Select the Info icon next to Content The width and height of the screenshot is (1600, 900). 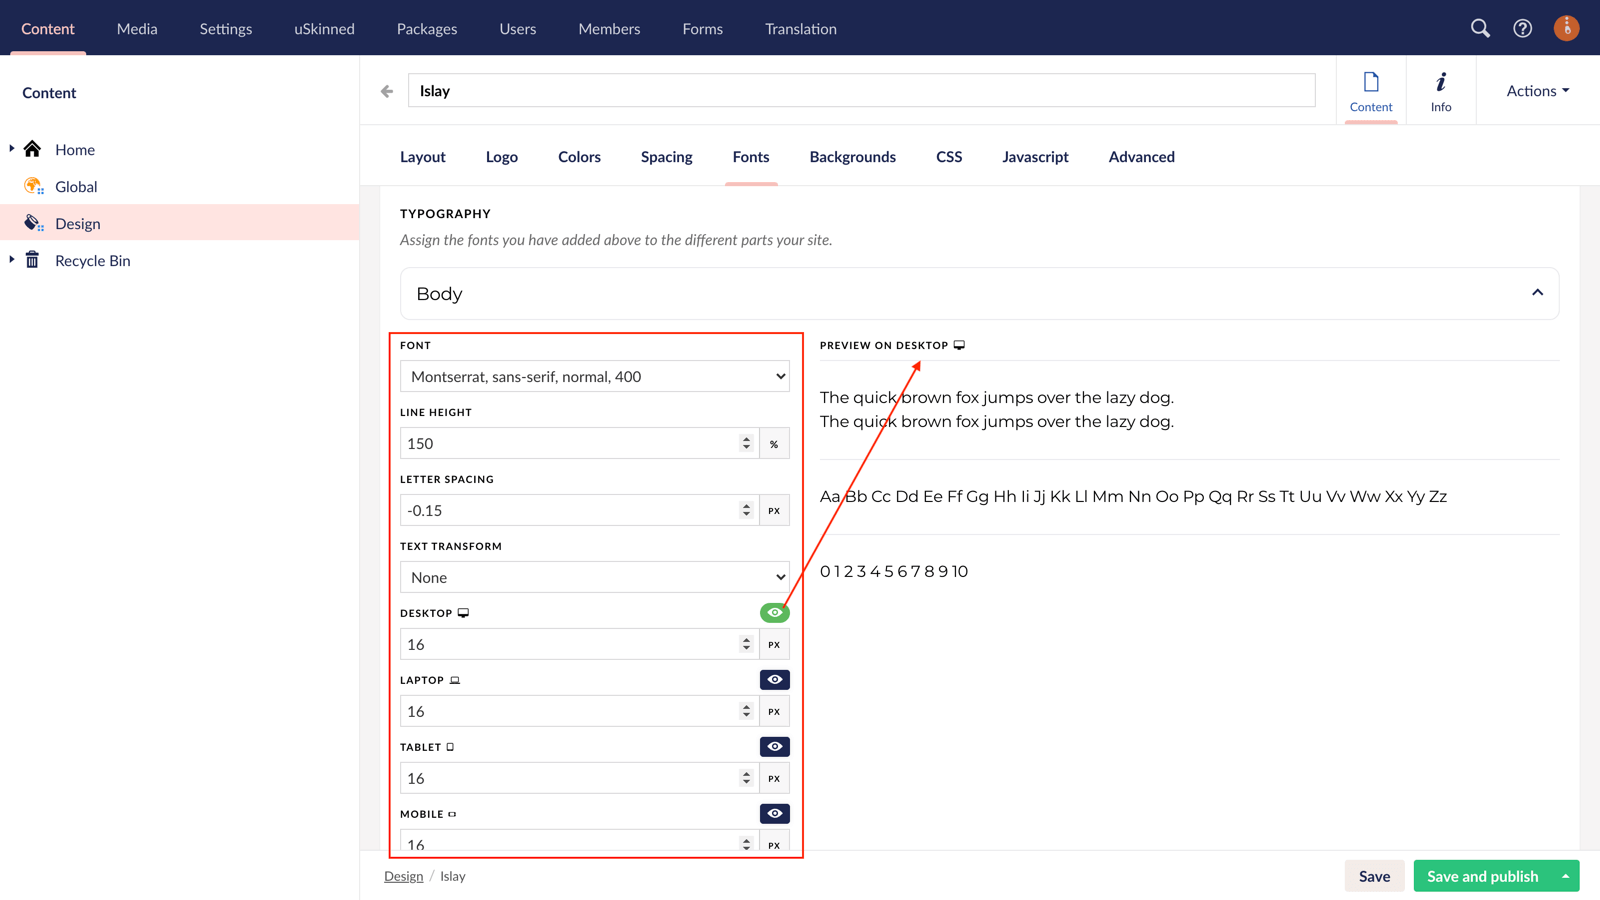point(1440,90)
